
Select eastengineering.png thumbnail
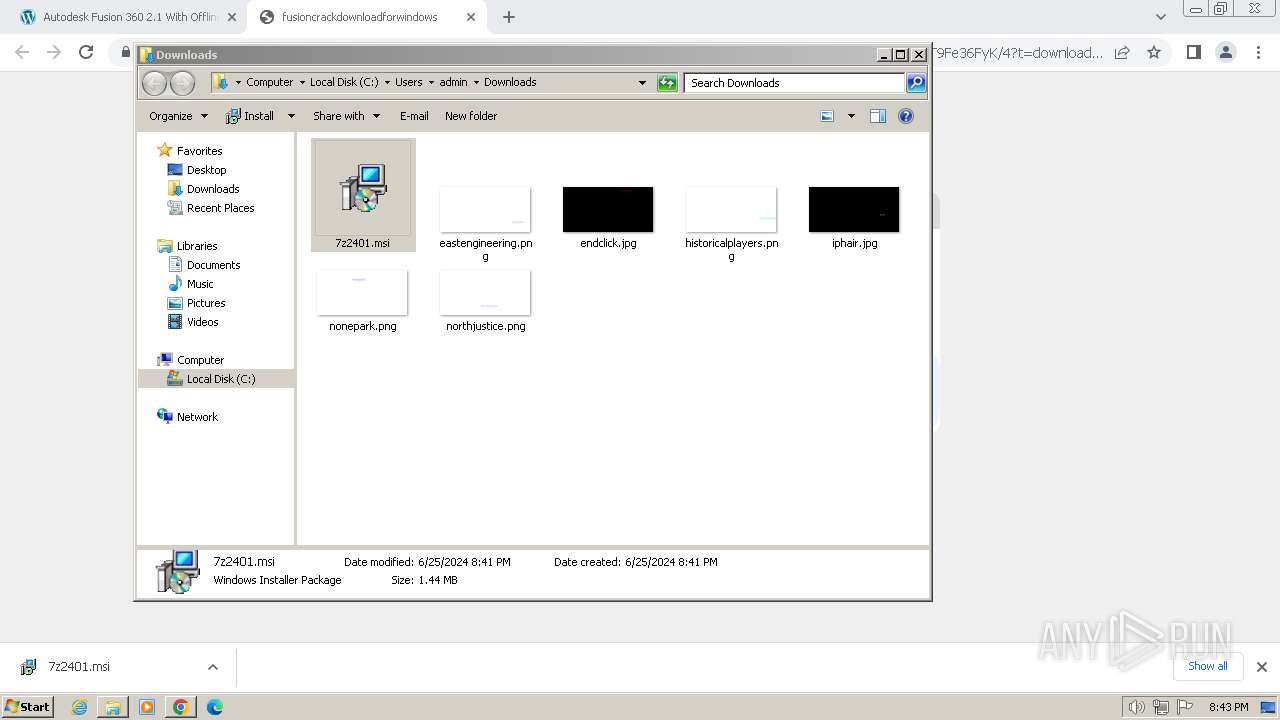point(485,209)
